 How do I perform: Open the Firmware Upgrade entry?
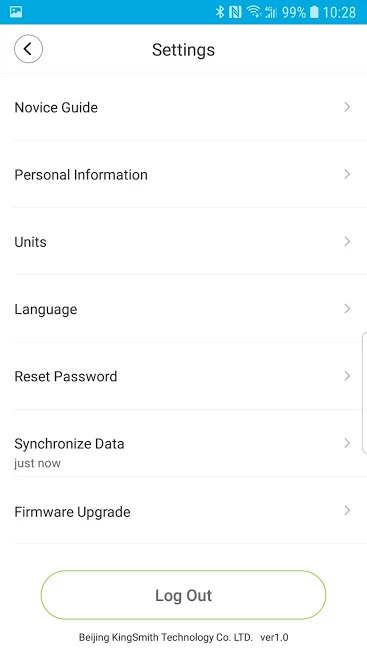(183, 511)
